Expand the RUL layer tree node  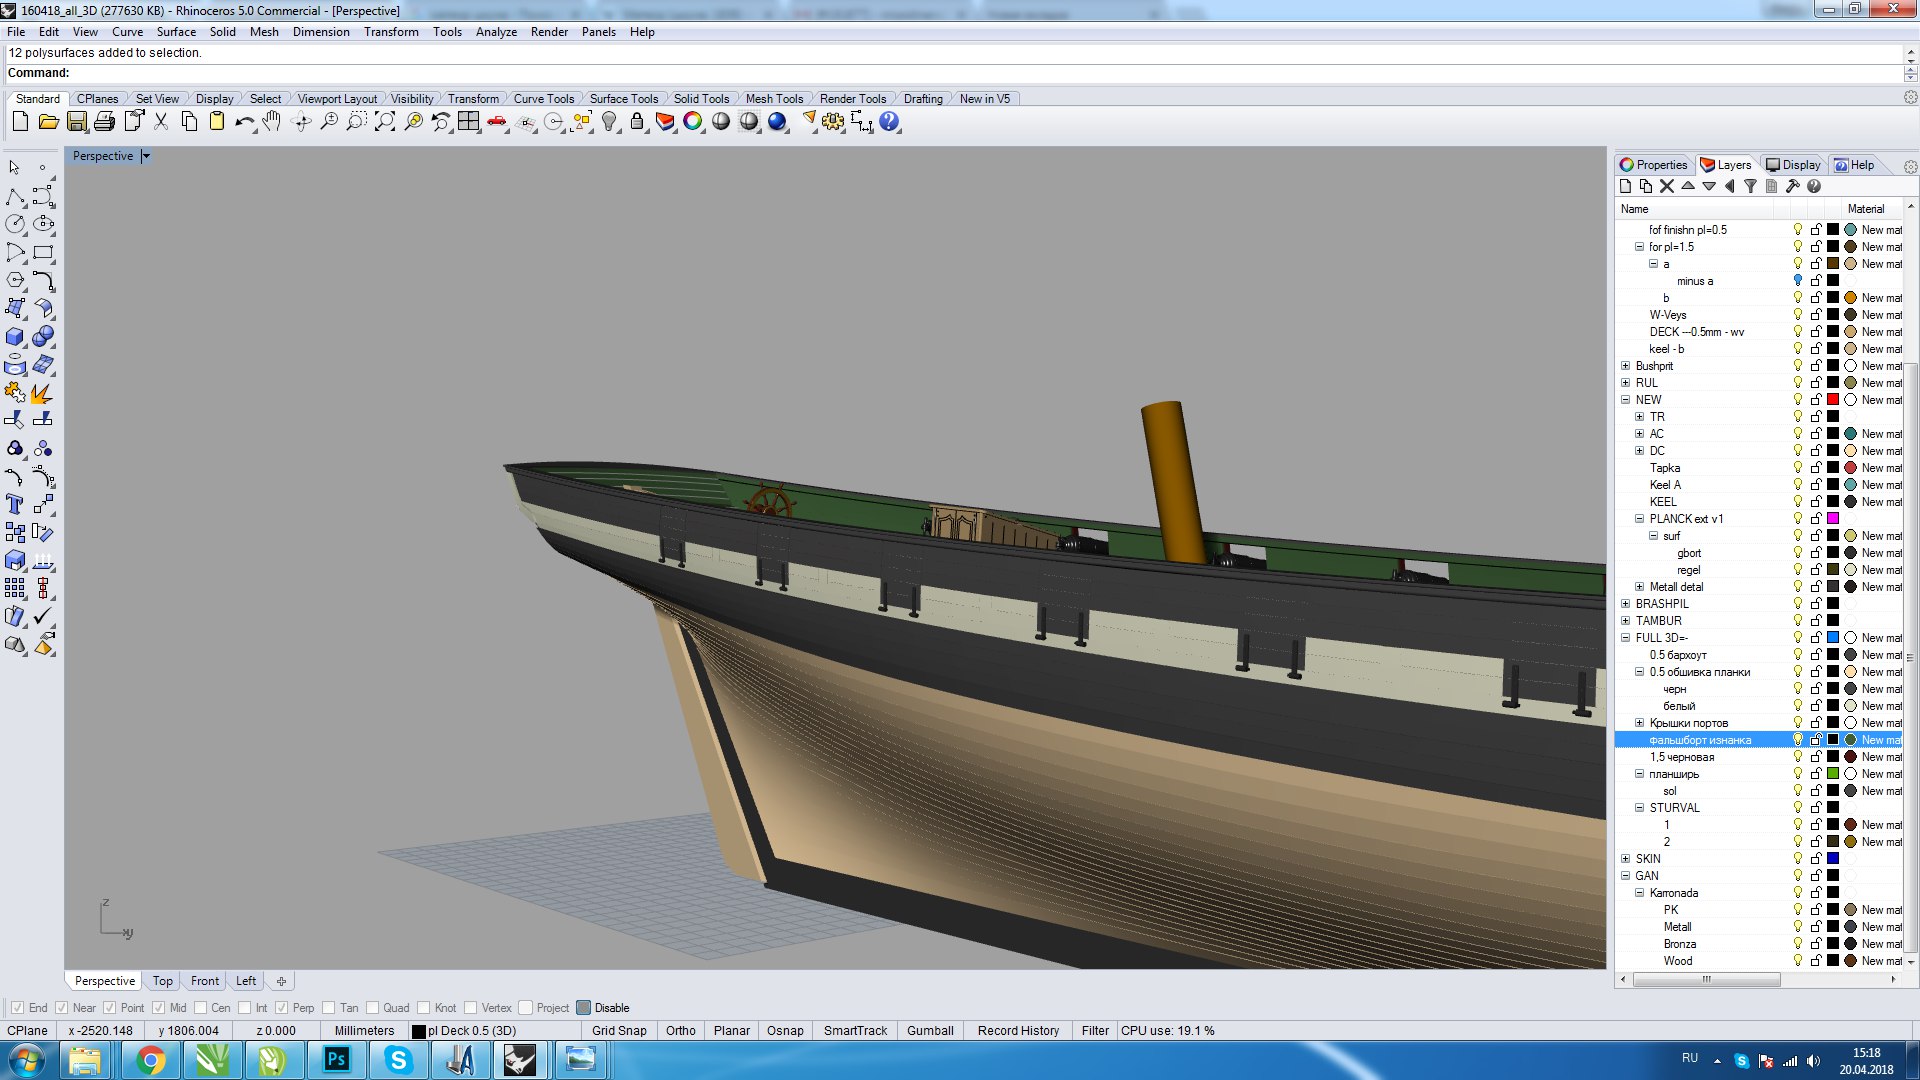tap(1625, 383)
